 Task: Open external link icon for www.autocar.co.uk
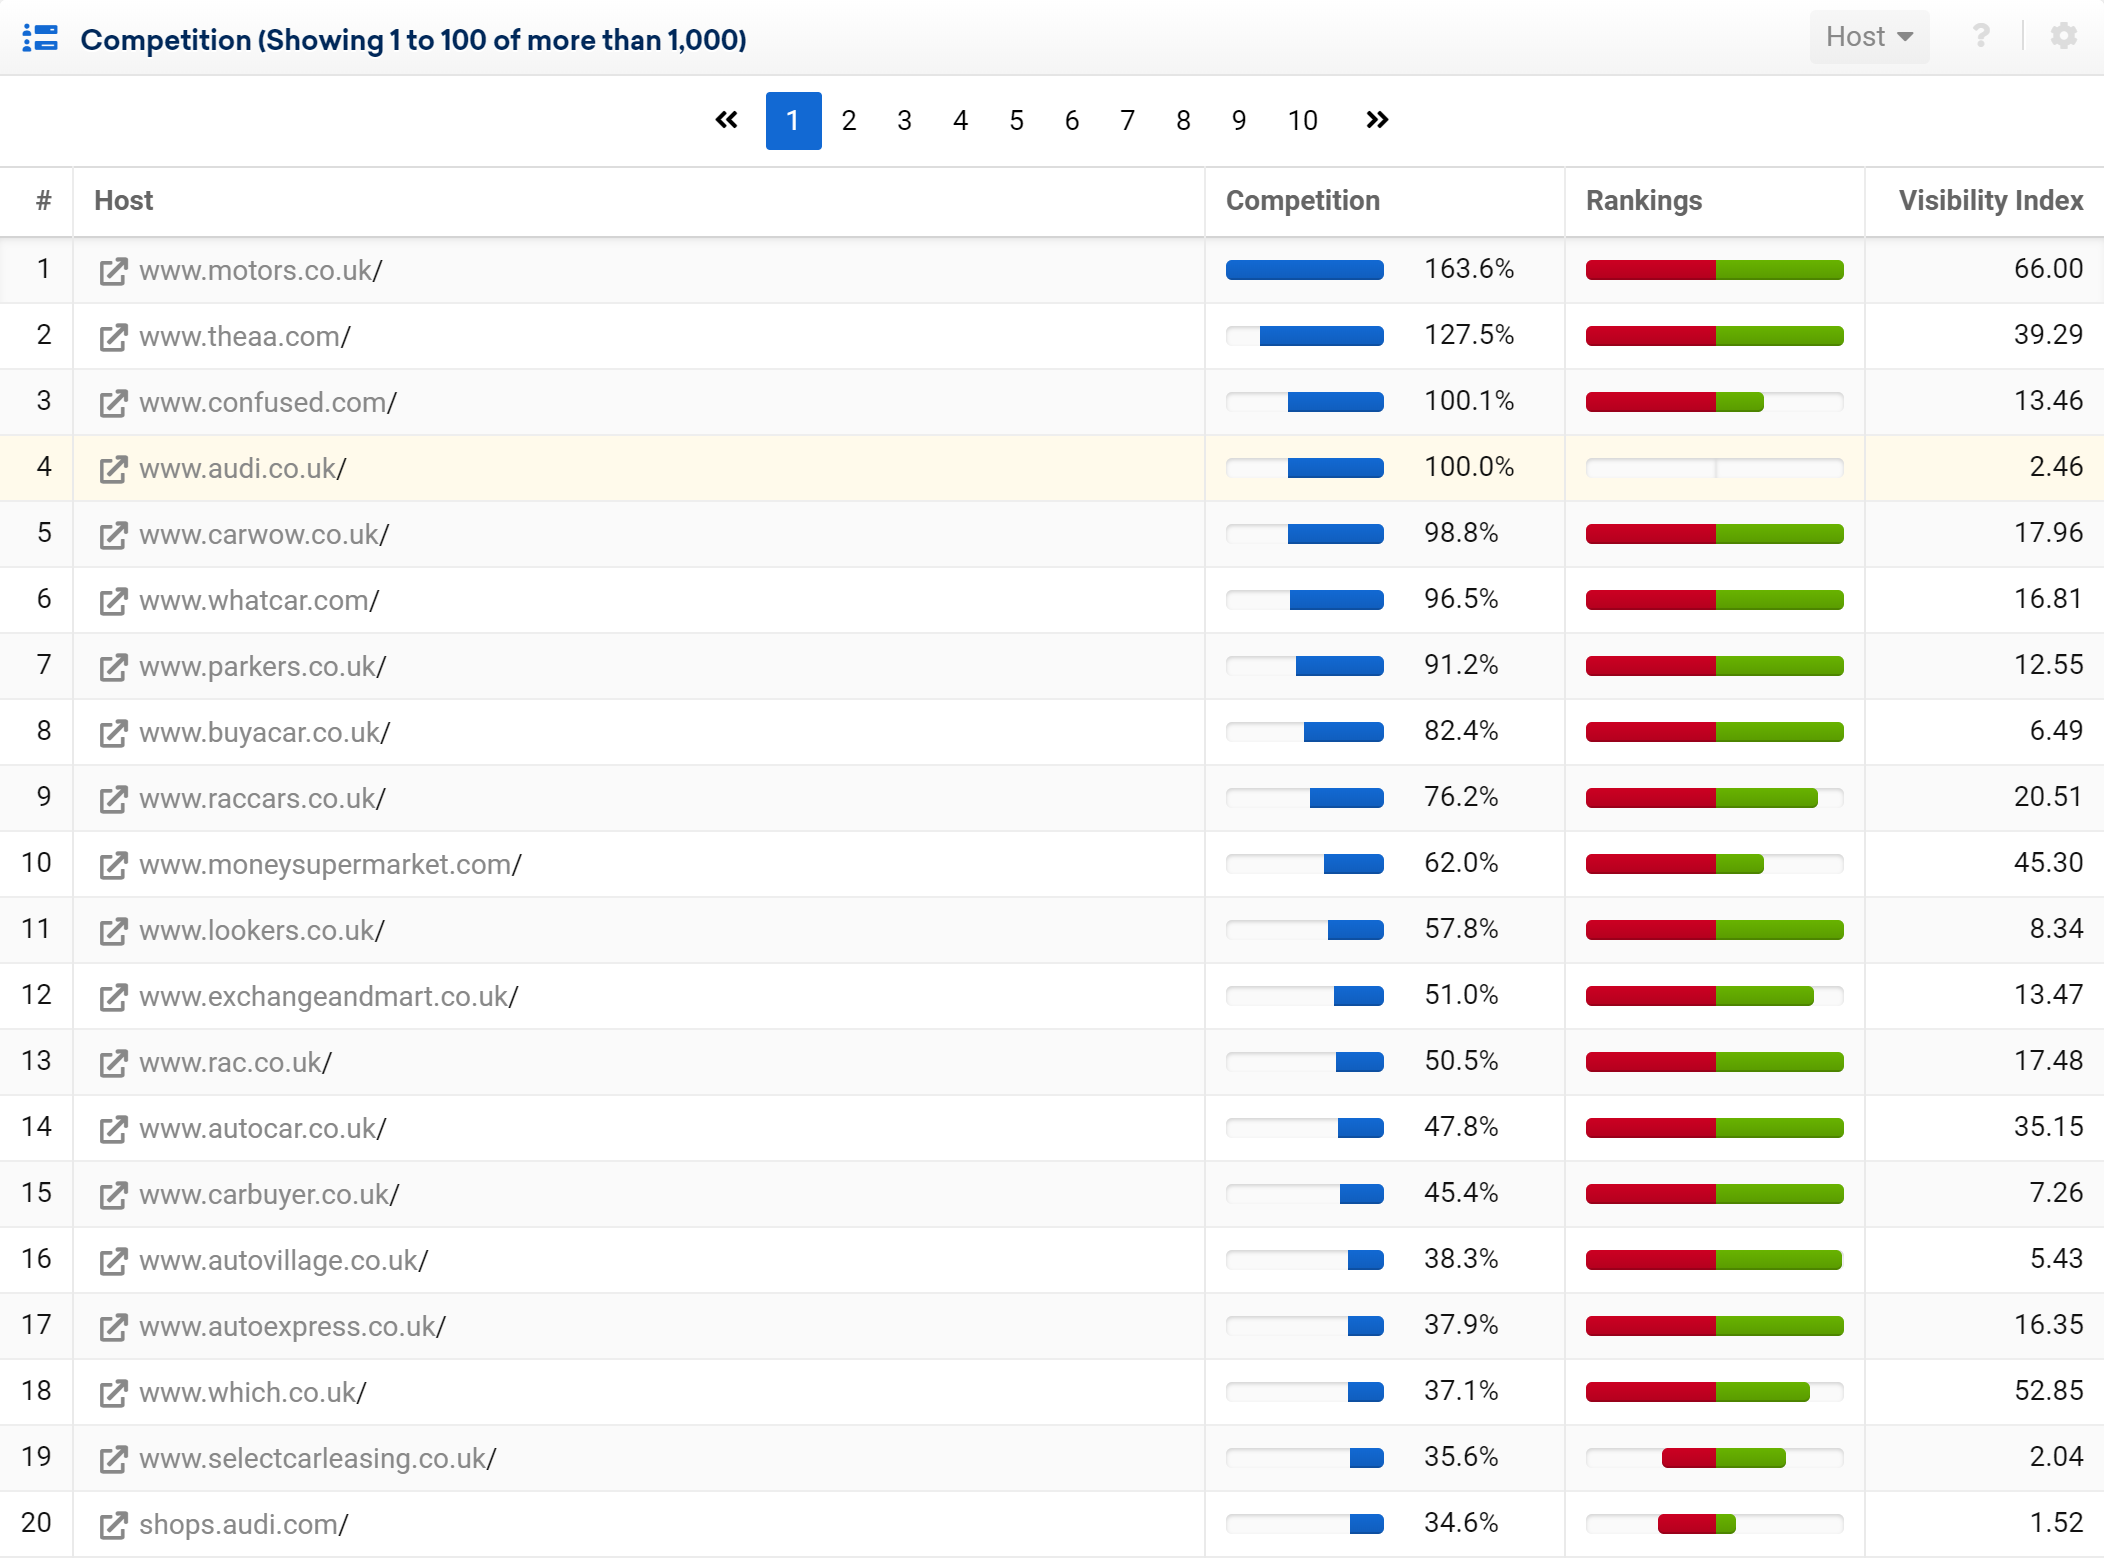(x=114, y=1129)
